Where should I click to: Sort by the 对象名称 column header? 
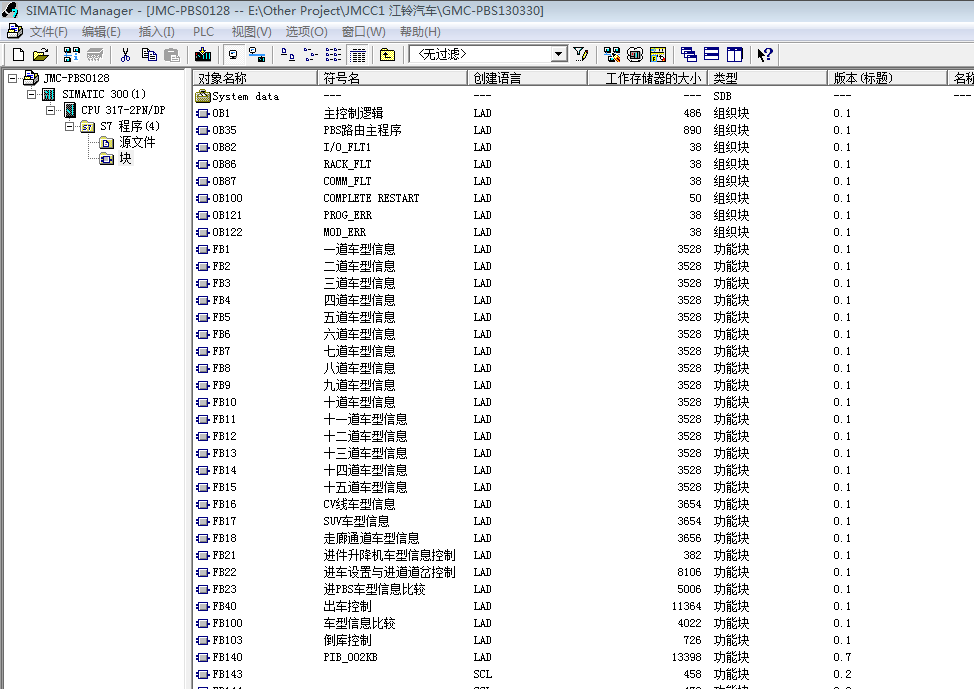coord(255,78)
